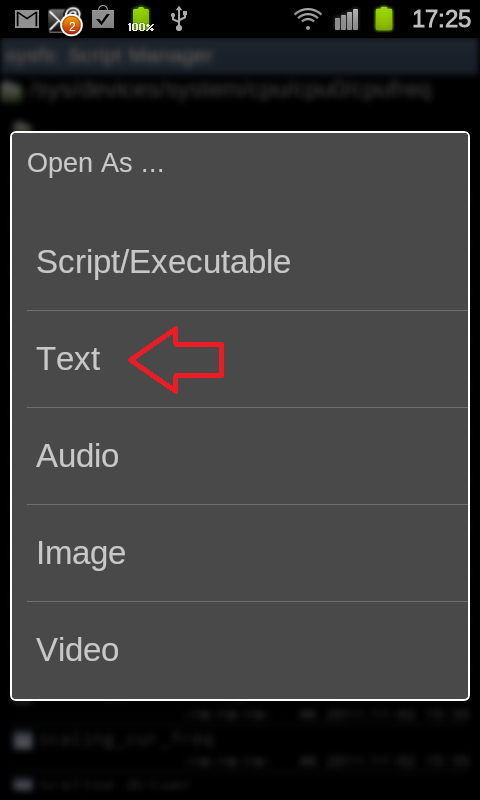Tap the Market shopping bag checkmark icon

click(x=103, y=17)
